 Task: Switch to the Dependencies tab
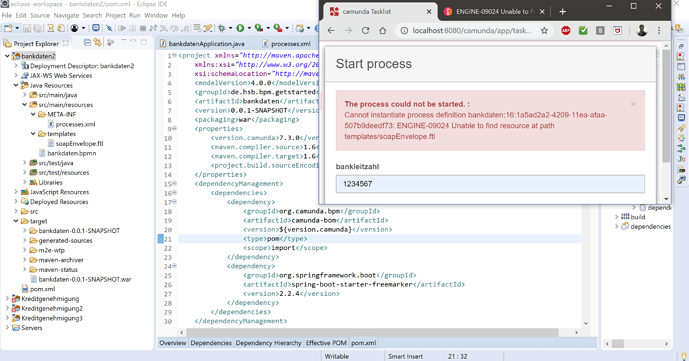coord(211,343)
